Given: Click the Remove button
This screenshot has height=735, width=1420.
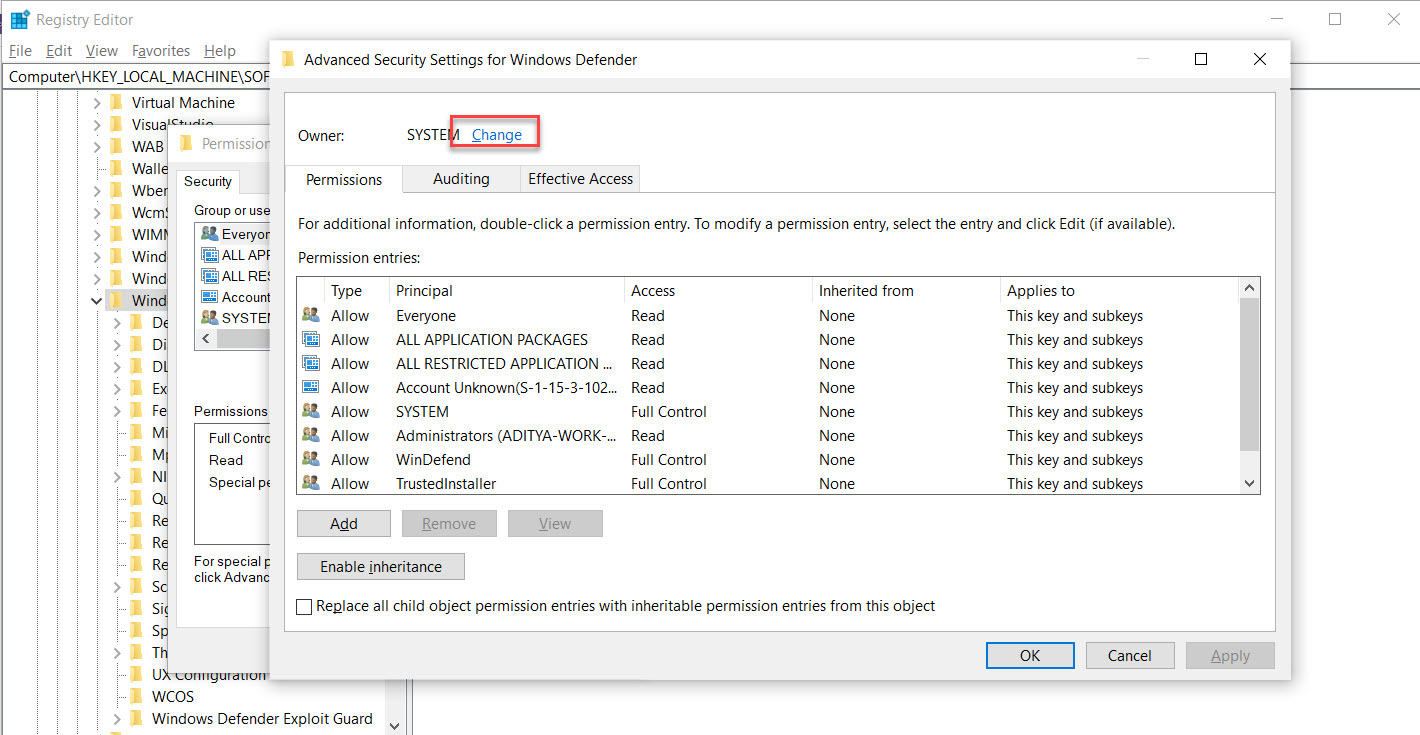Looking at the screenshot, I should (x=449, y=524).
